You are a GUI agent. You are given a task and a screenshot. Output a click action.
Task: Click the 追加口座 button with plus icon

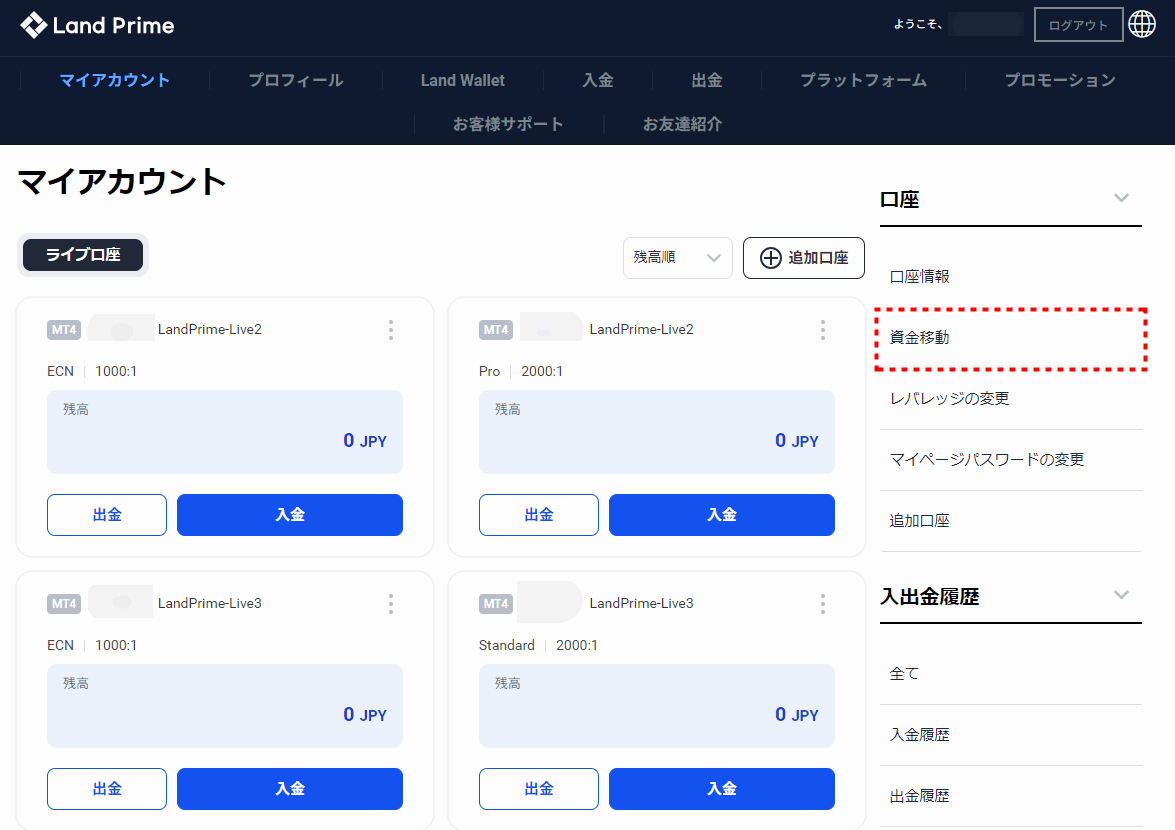[803, 258]
